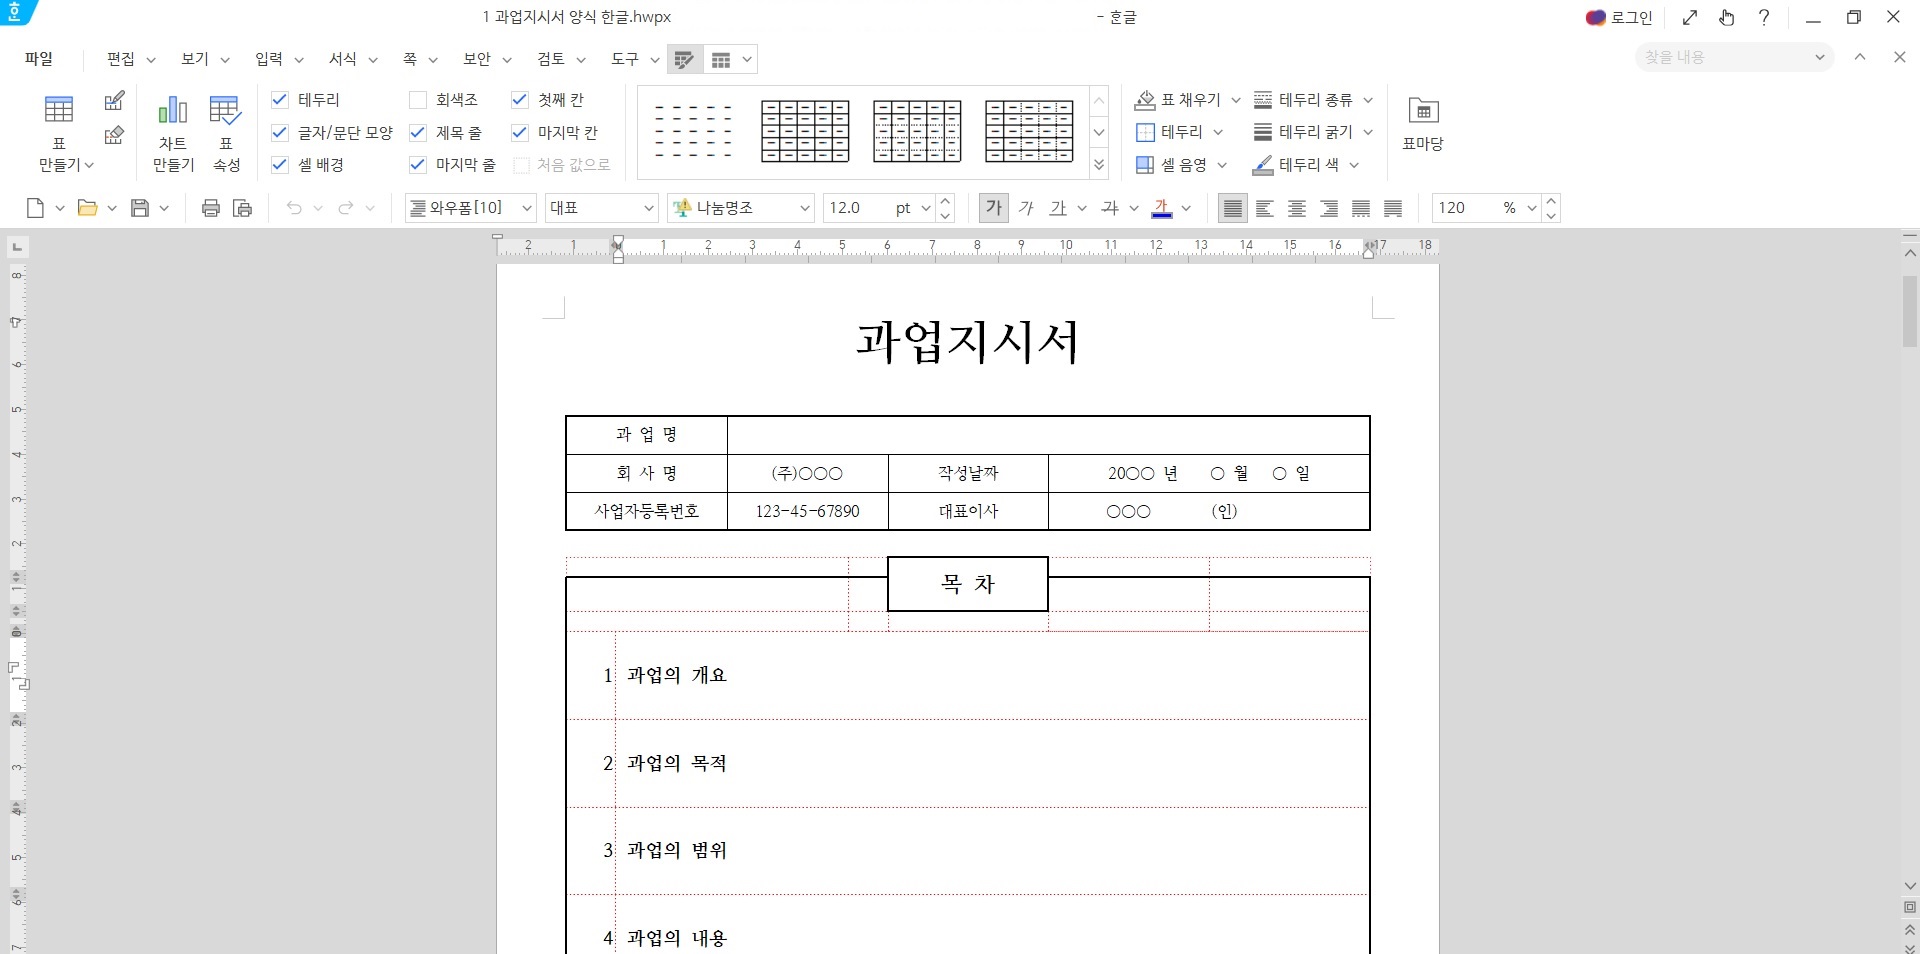Open the 입력 menu
The image size is (1920, 954).
tap(269, 59)
